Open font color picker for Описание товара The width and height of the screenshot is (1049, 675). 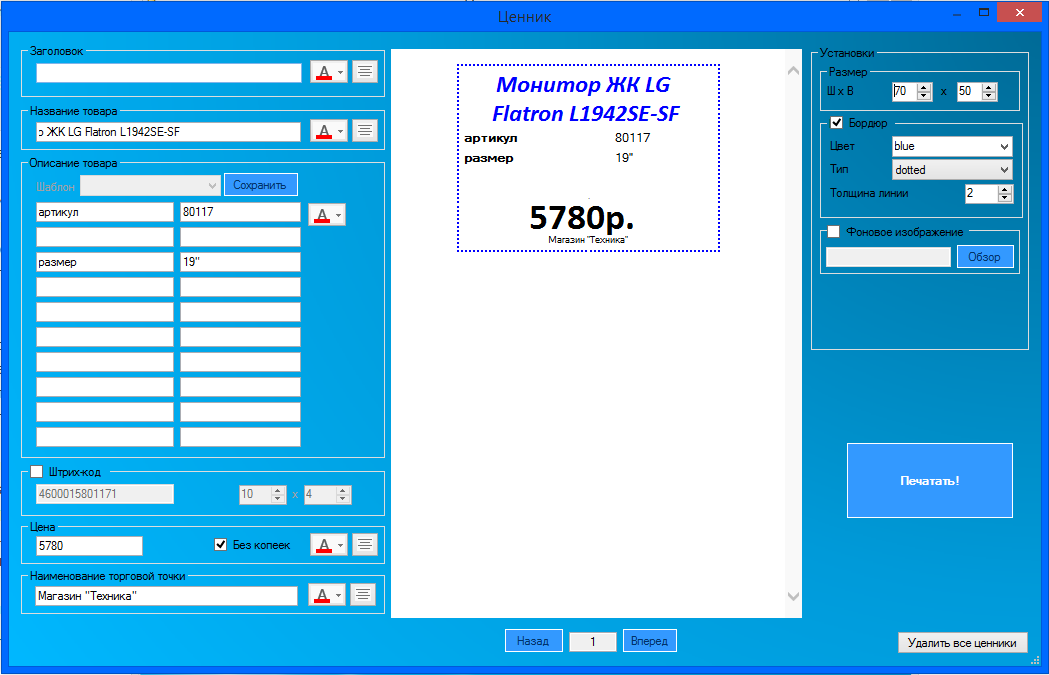[x=326, y=215]
